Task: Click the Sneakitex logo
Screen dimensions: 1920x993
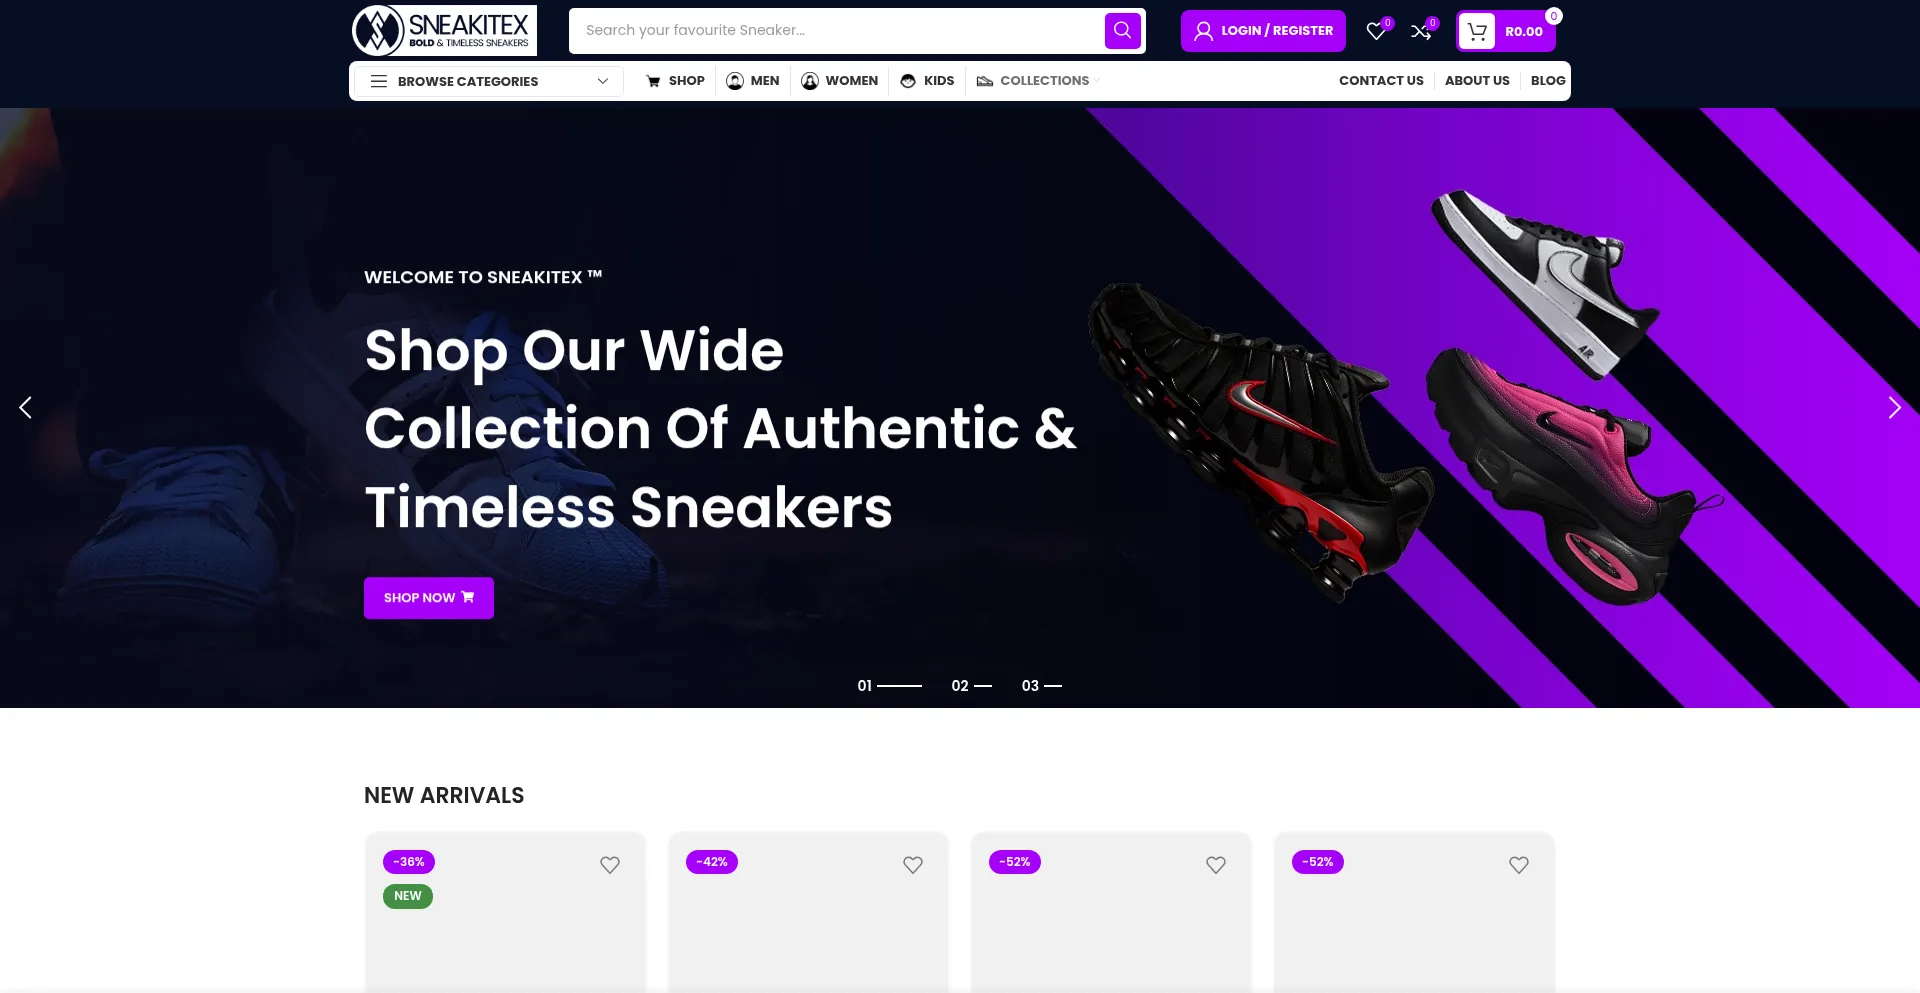Action: (x=444, y=30)
